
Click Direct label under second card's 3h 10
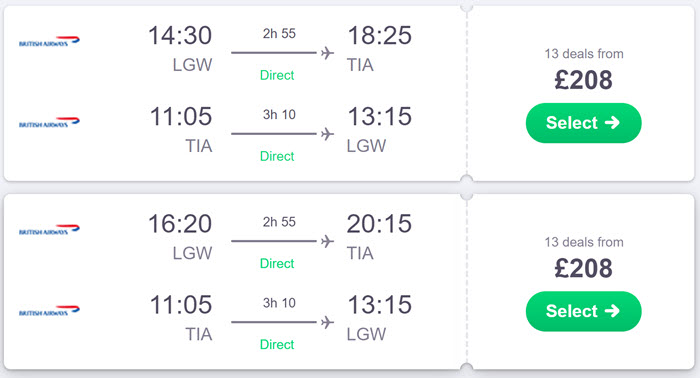pyautogui.click(x=277, y=345)
